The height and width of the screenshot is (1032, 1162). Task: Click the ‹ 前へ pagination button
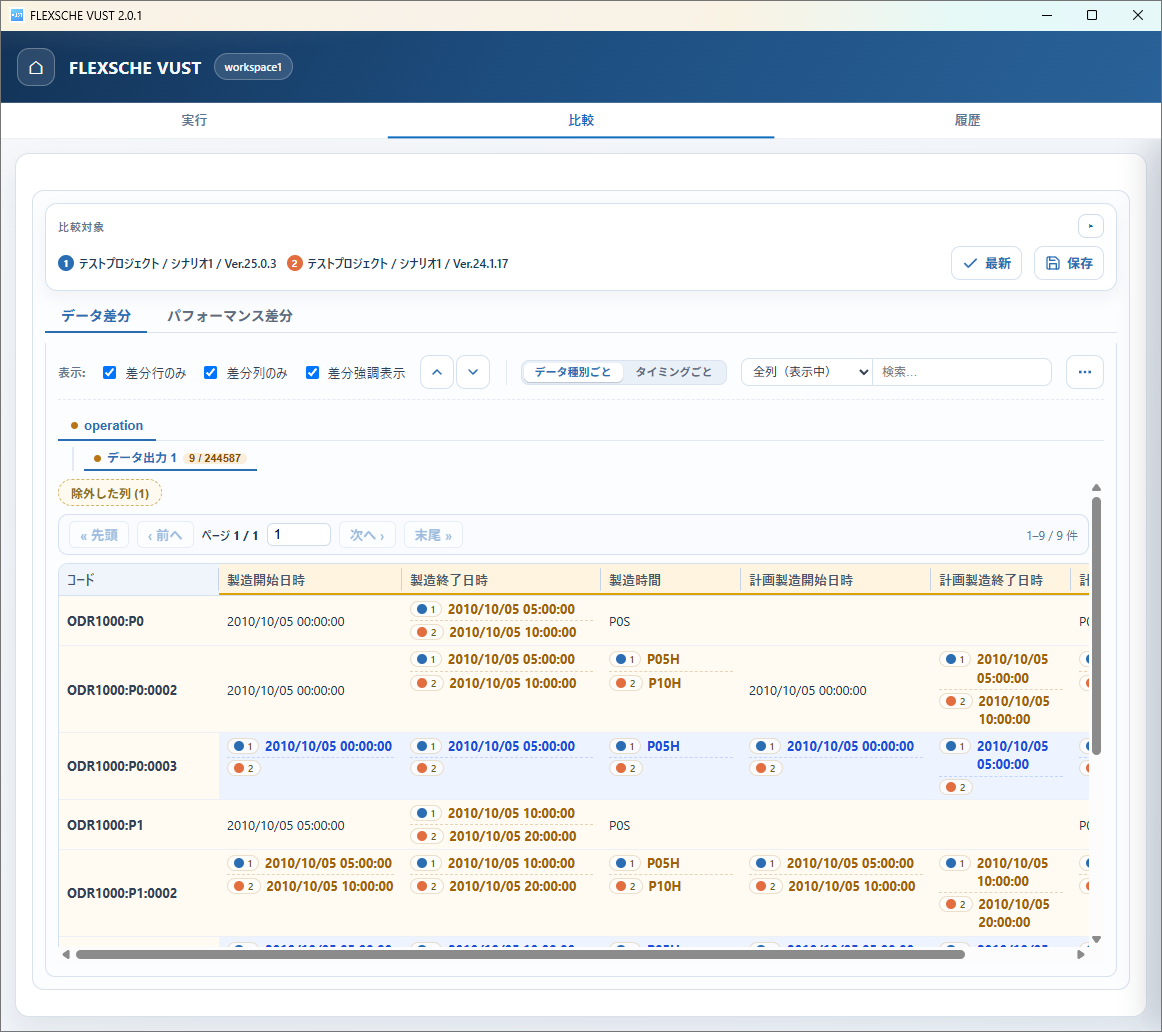pos(165,535)
